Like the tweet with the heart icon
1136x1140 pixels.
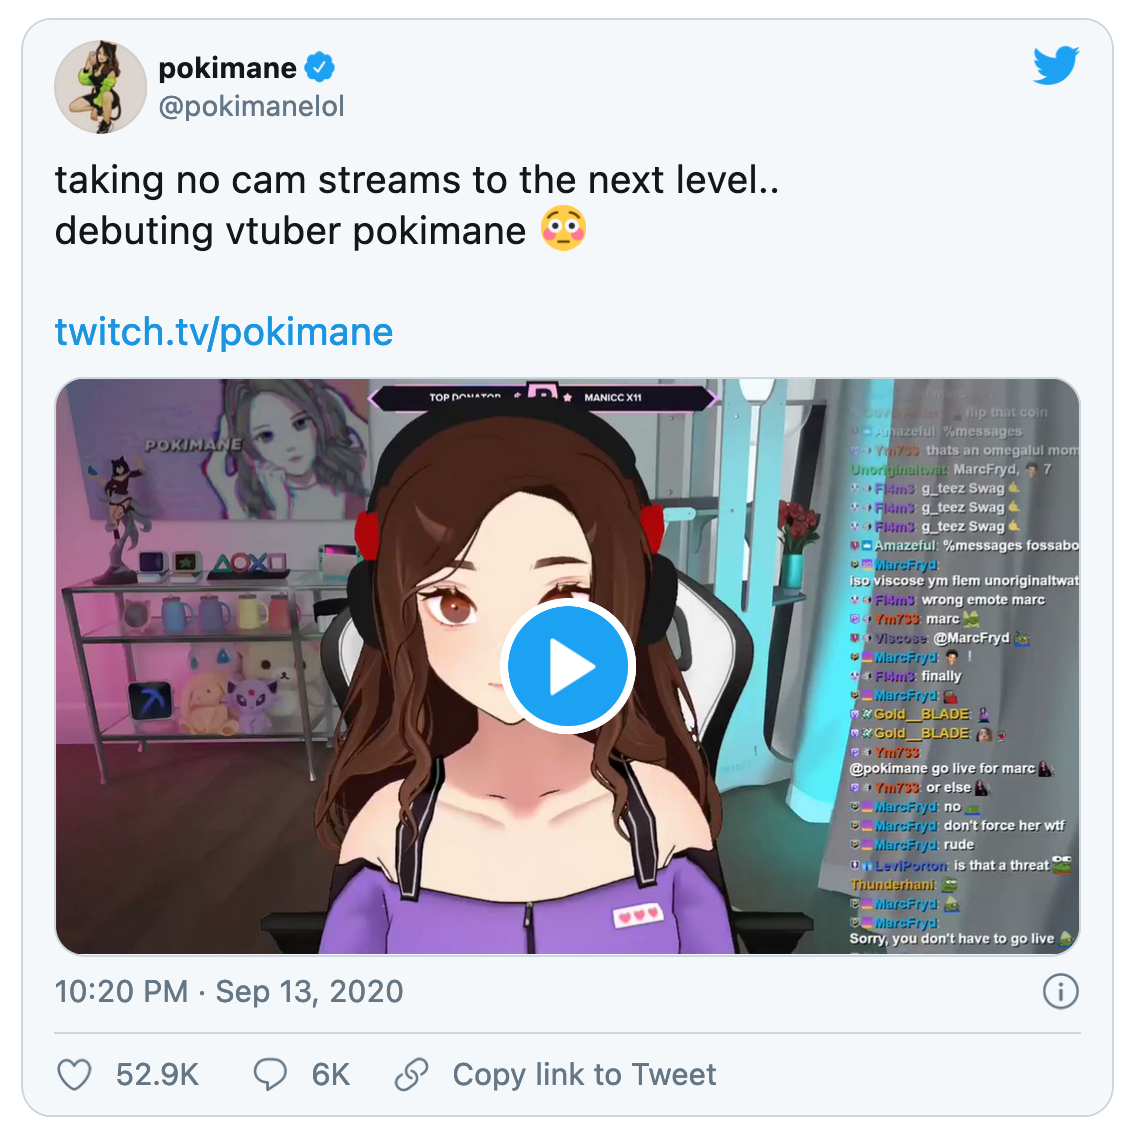coord(74,1075)
